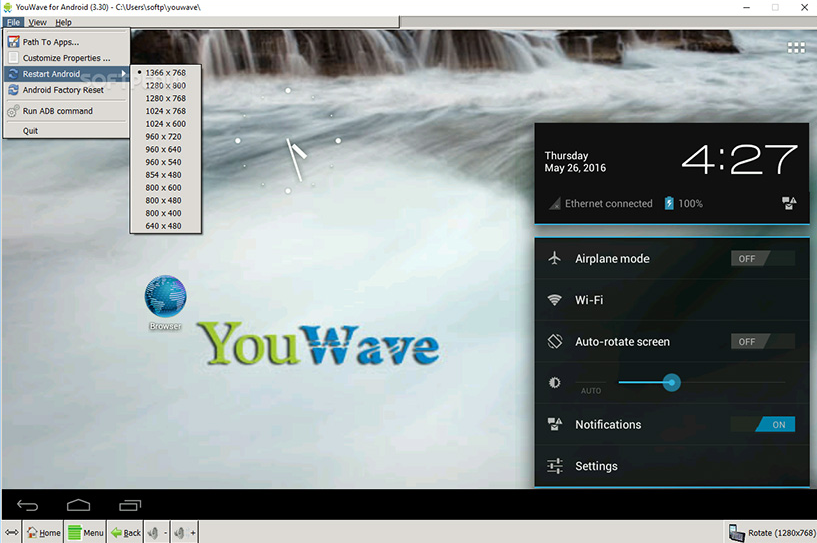Click the 4:27 clock display
Viewport: 817px width, 543px height.
click(739, 160)
